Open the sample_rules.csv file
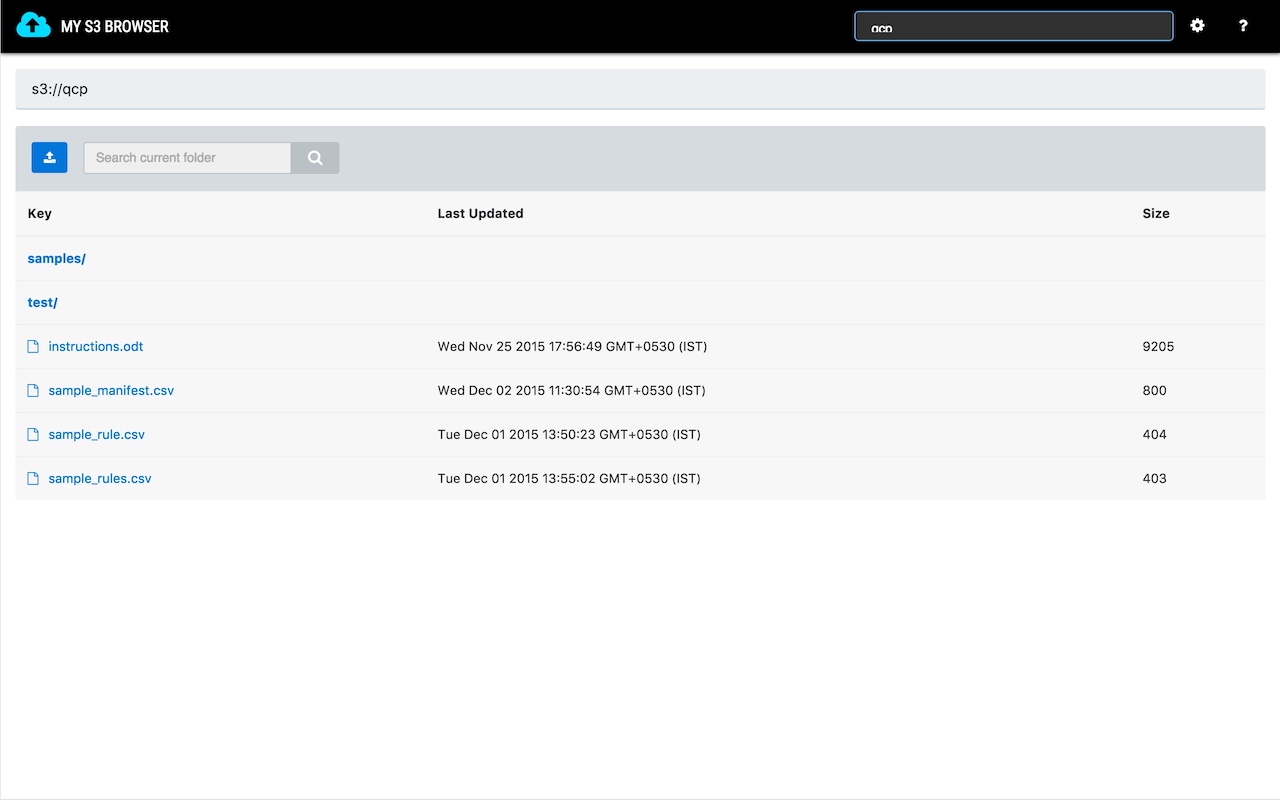Screen dimensions: 1280x800 (x=100, y=478)
